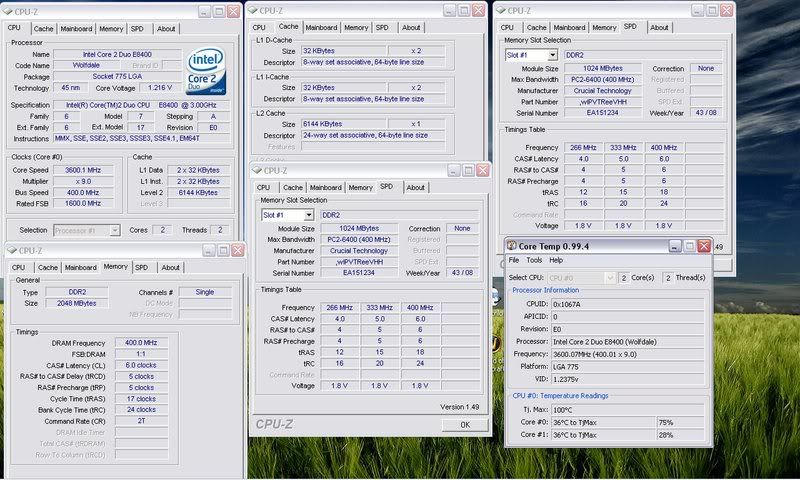Click the VID value '1.2375v' in Core Temp
The height and width of the screenshot is (480, 800).
pyautogui.click(x=628, y=379)
